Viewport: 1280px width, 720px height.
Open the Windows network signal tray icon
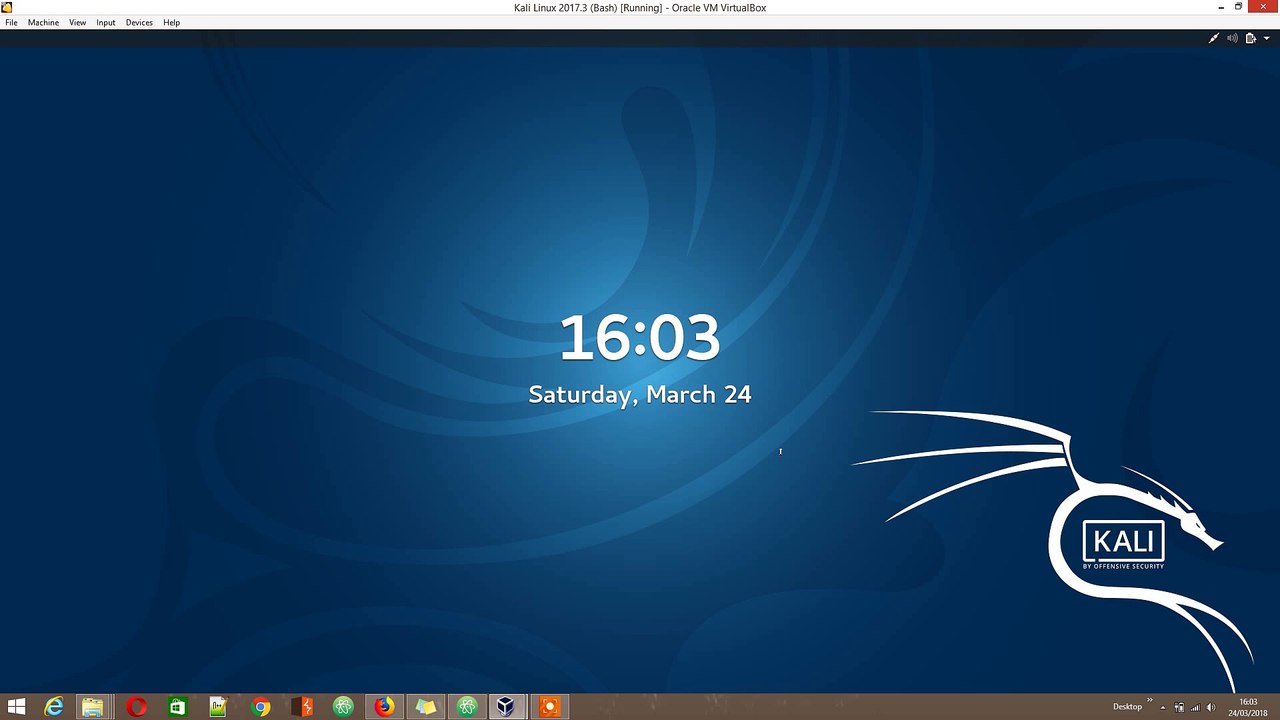tap(1195, 708)
